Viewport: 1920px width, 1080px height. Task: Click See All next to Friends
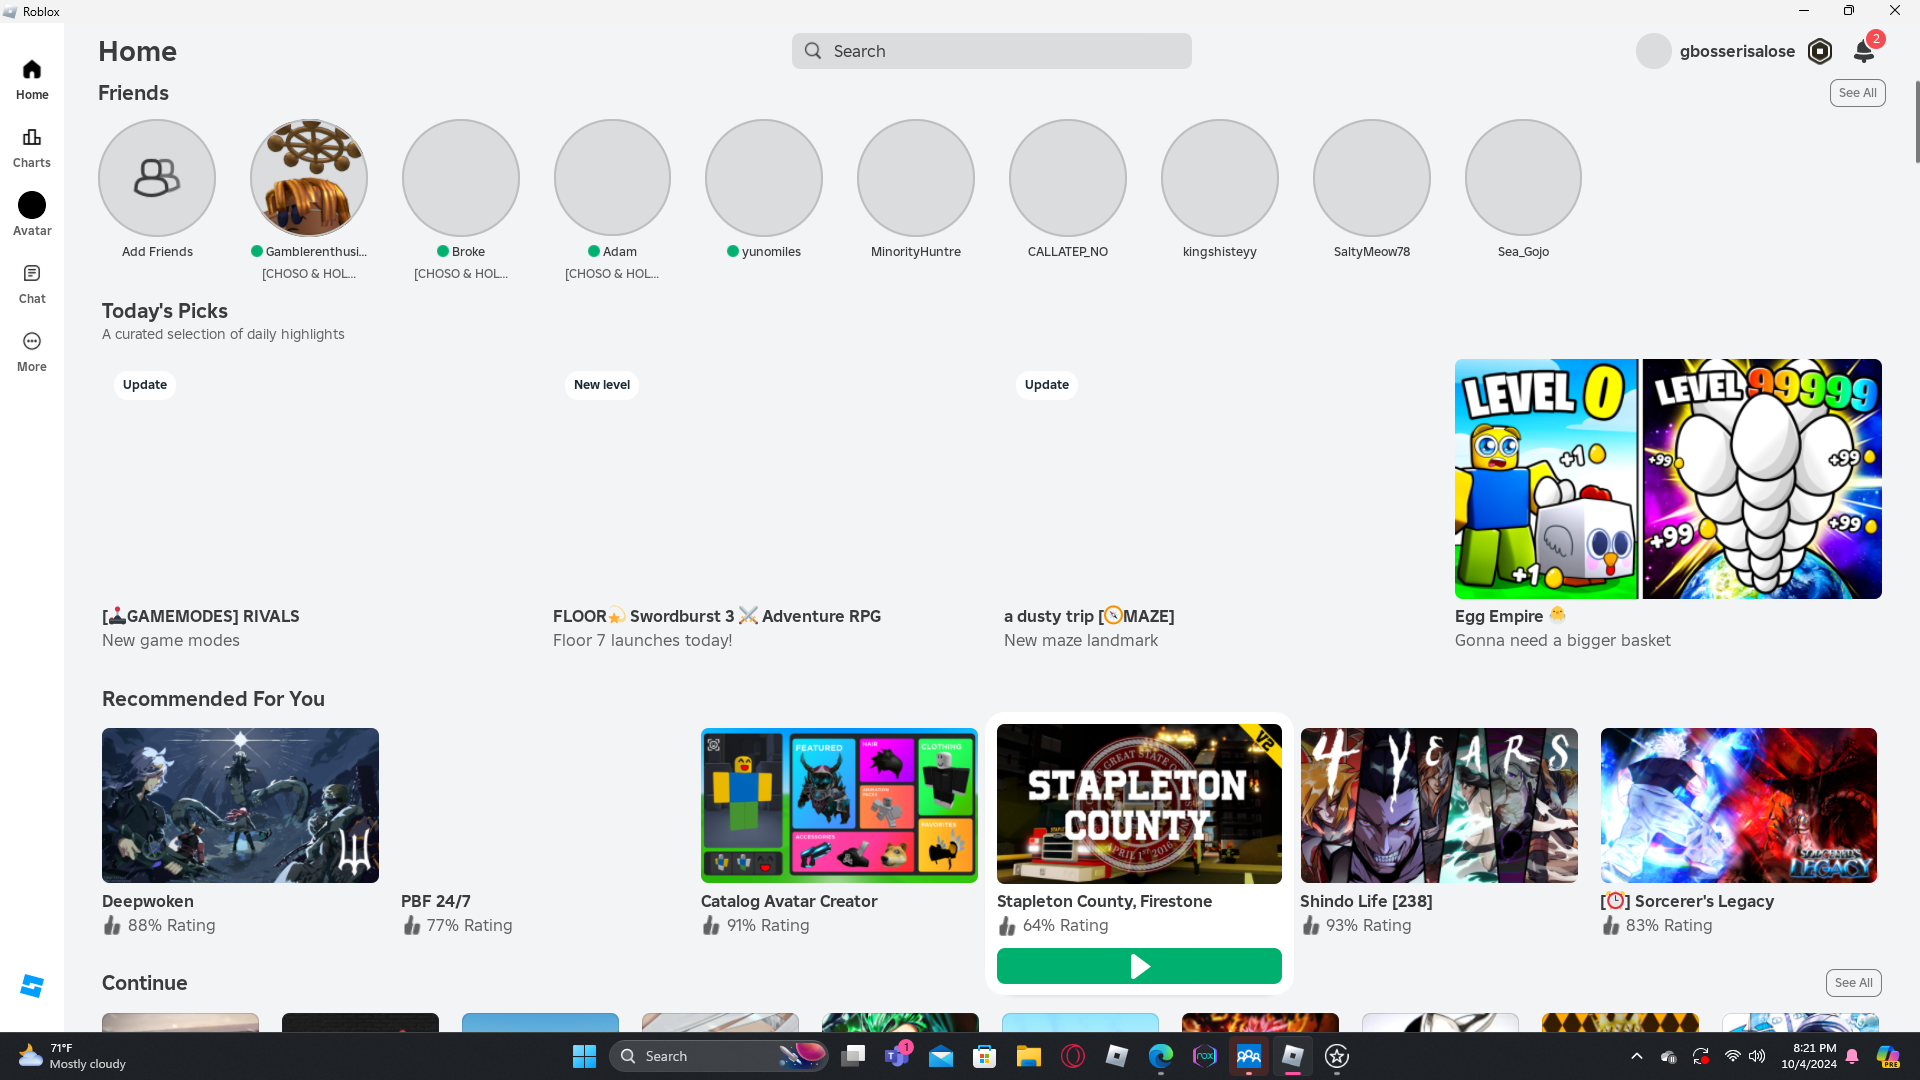1857,93
